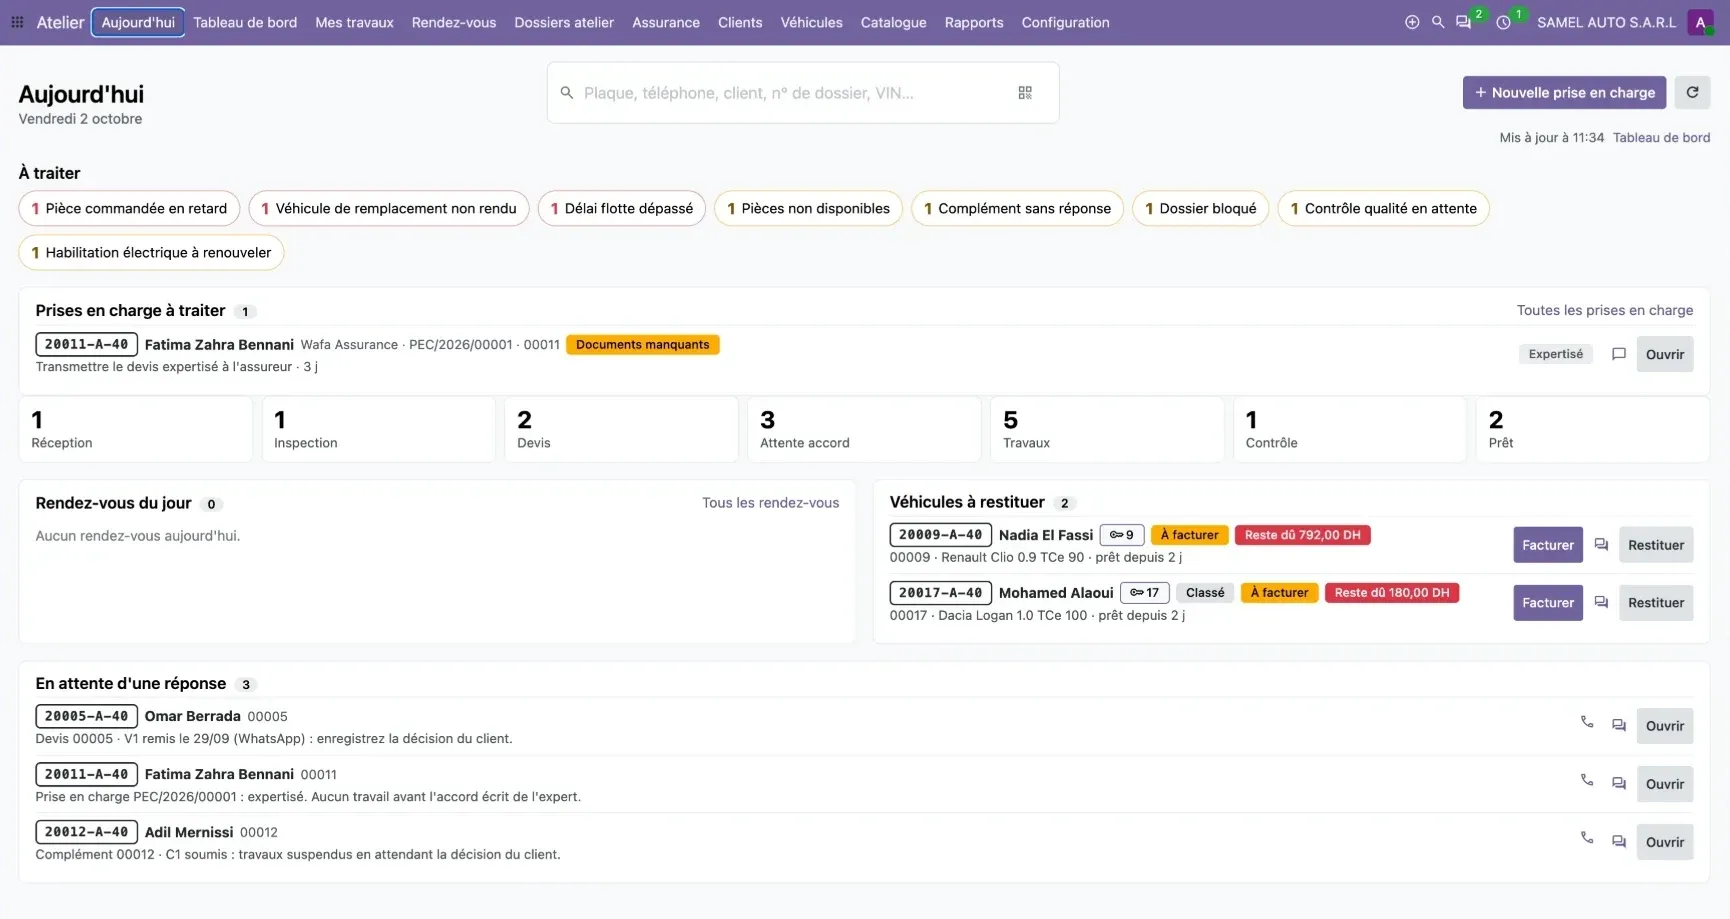This screenshot has width=1730, height=919.
Task: Open conversations icon with badge 2
Action: click(1464, 22)
